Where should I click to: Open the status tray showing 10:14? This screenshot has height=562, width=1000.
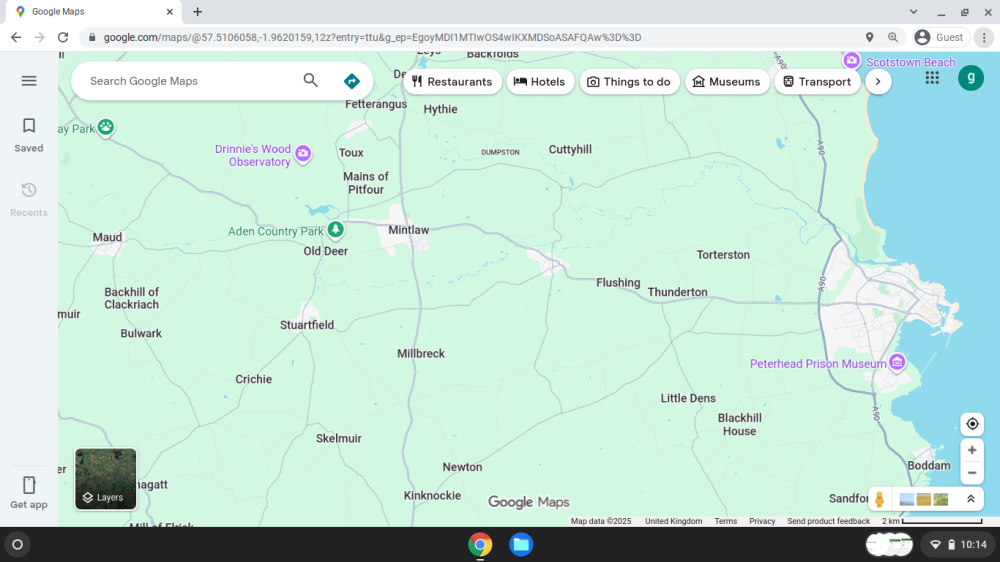(x=958, y=545)
